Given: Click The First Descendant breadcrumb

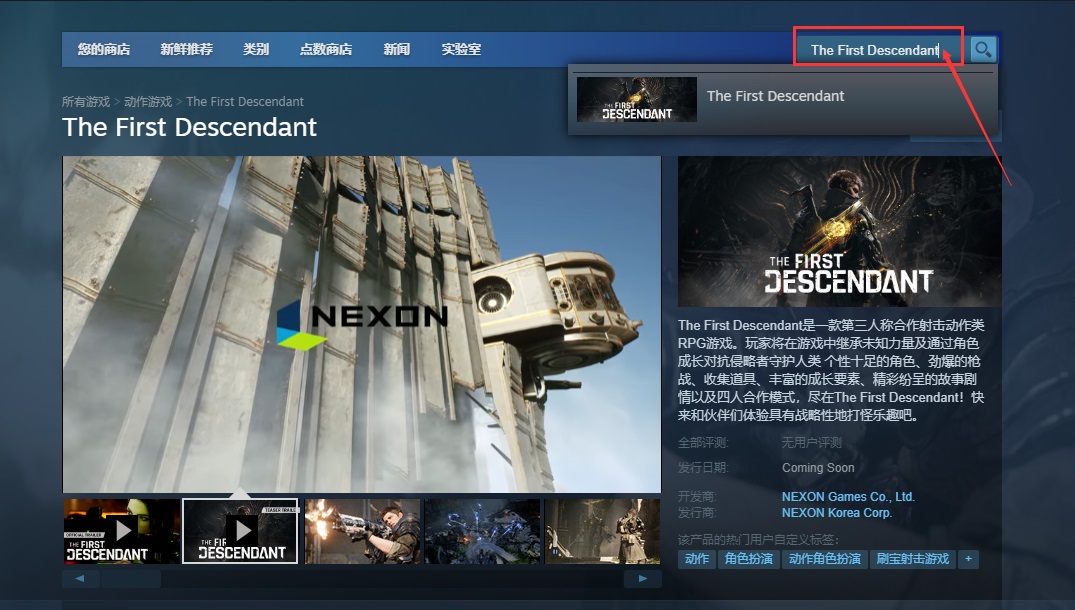Looking at the screenshot, I should [x=245, y=101].
